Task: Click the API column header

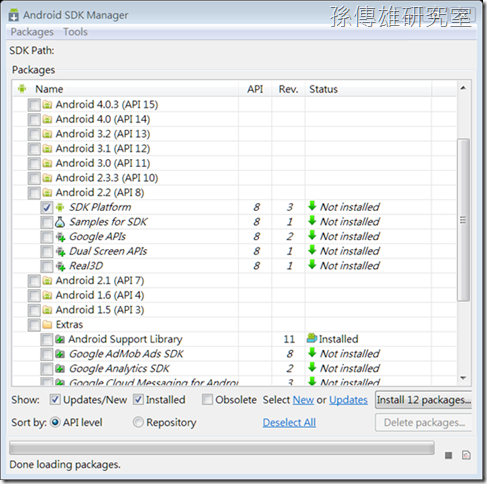Action: (x=255, y=89)
